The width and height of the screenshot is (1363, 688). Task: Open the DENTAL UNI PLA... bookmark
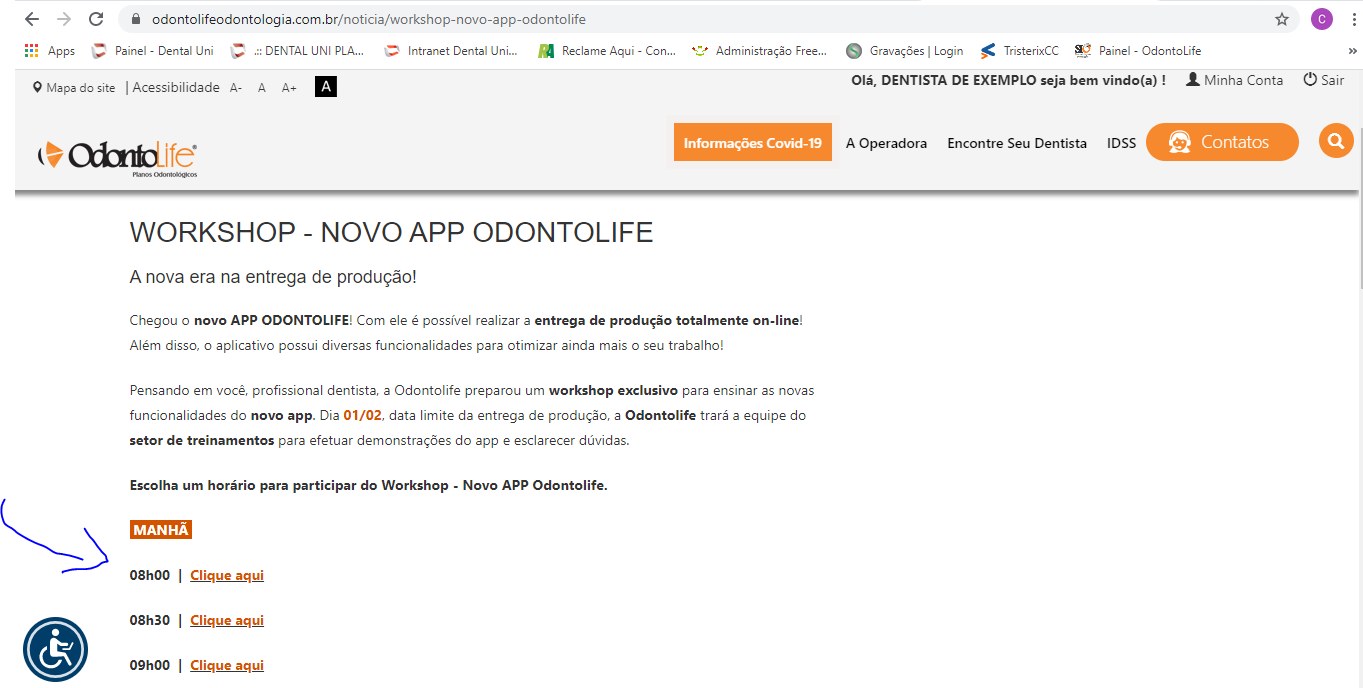pos(297,51)
